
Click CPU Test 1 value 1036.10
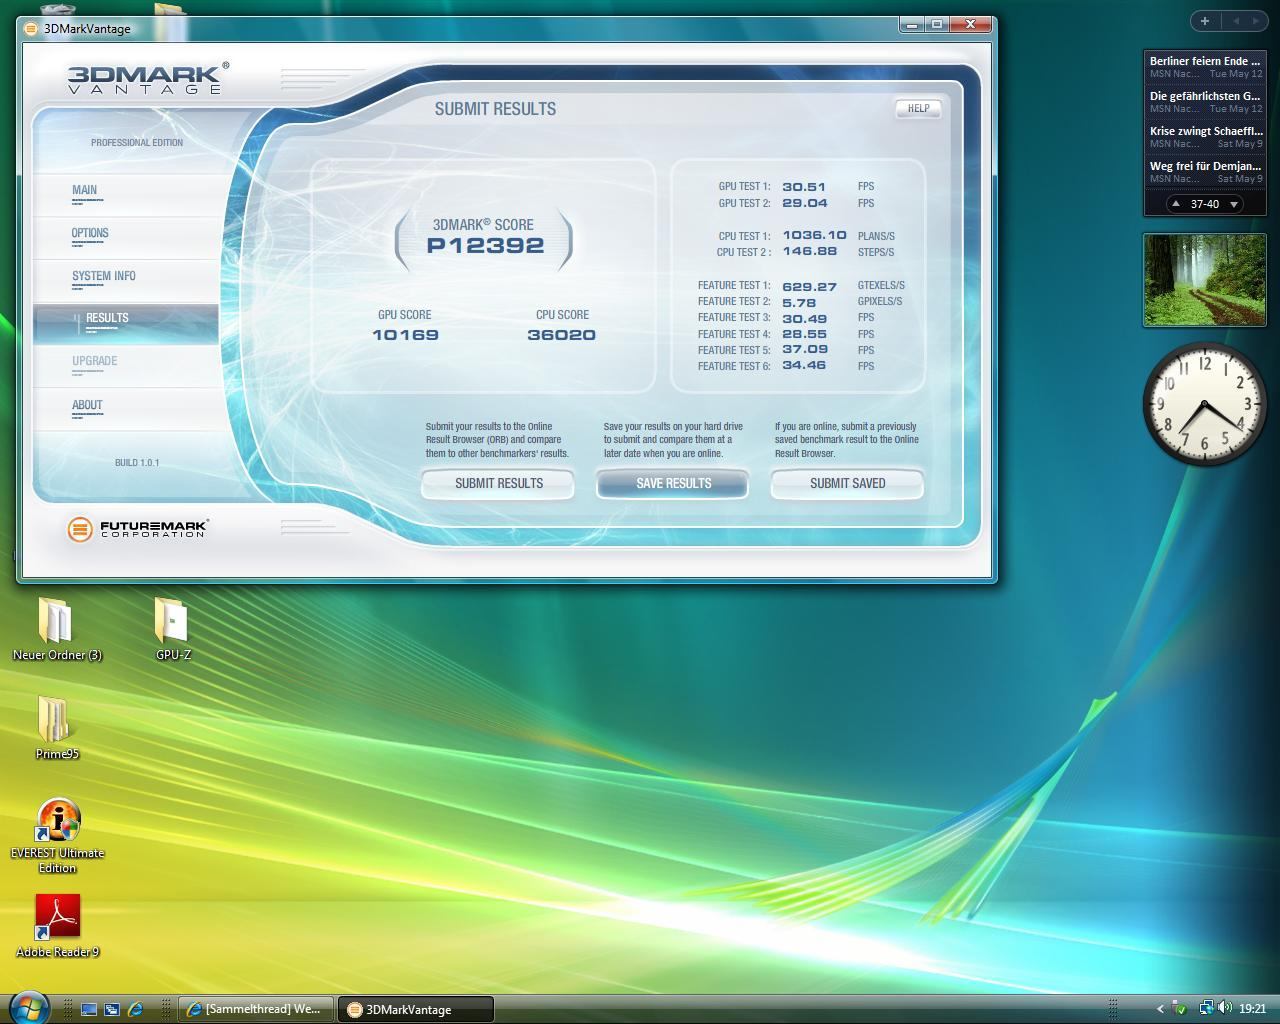814,236
